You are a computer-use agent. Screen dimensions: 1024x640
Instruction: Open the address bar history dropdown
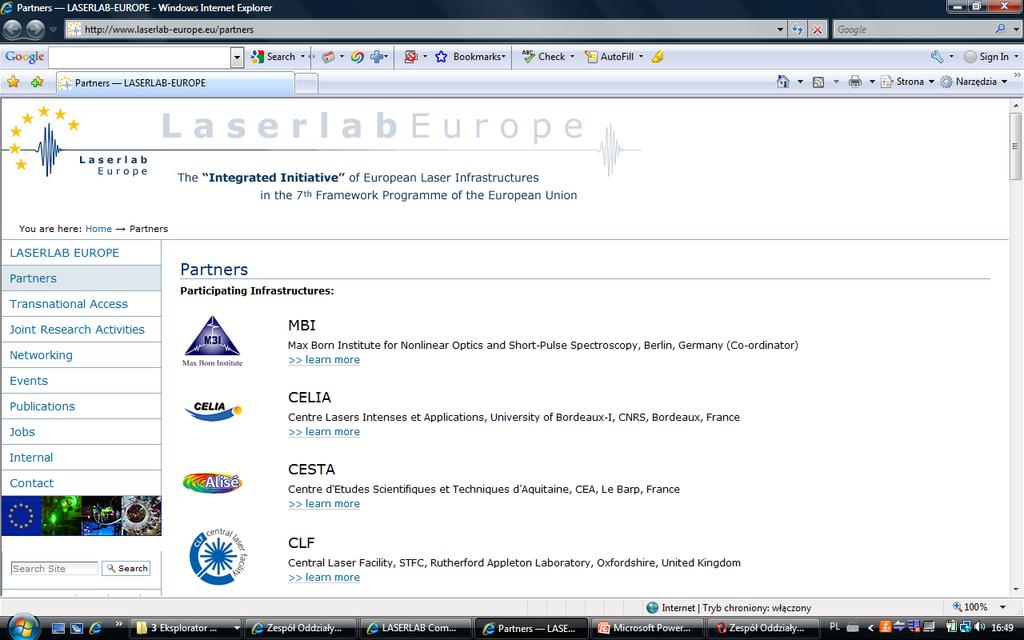tap(780, 29)
